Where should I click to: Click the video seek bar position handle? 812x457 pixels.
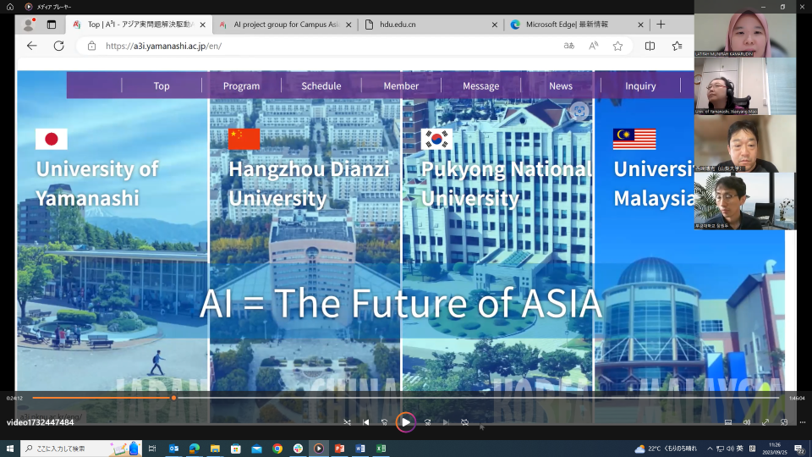coord(174,398)
